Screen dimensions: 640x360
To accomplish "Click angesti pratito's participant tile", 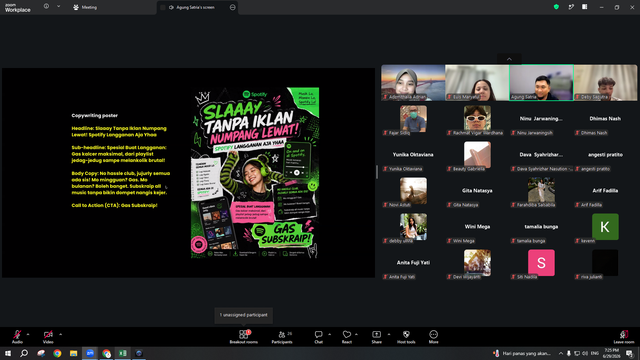I will pyautogui.click(x=605, y=155).
